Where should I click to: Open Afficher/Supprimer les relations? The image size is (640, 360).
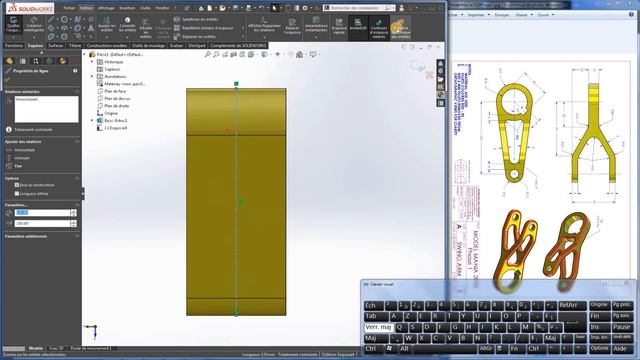[264, 24]
